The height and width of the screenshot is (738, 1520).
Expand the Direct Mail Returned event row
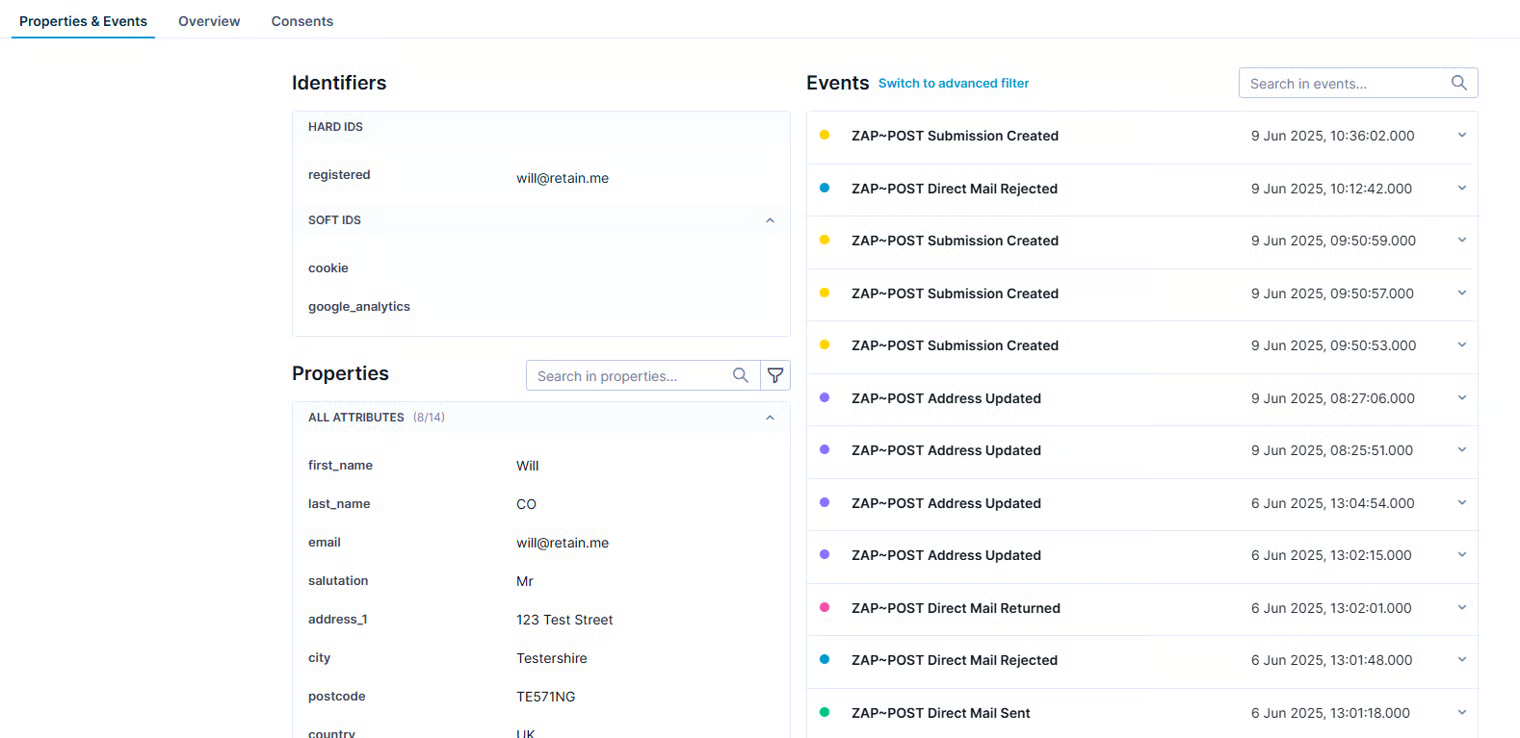(x=1461, y=607)
